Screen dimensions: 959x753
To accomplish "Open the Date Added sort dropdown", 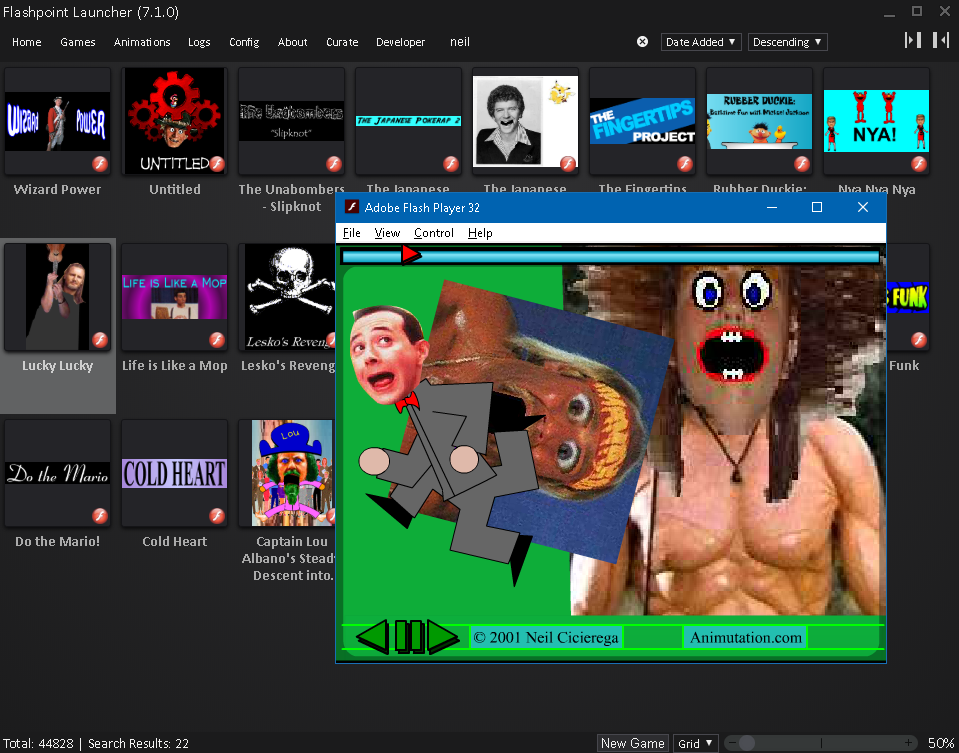I will [x=701, y=42].
